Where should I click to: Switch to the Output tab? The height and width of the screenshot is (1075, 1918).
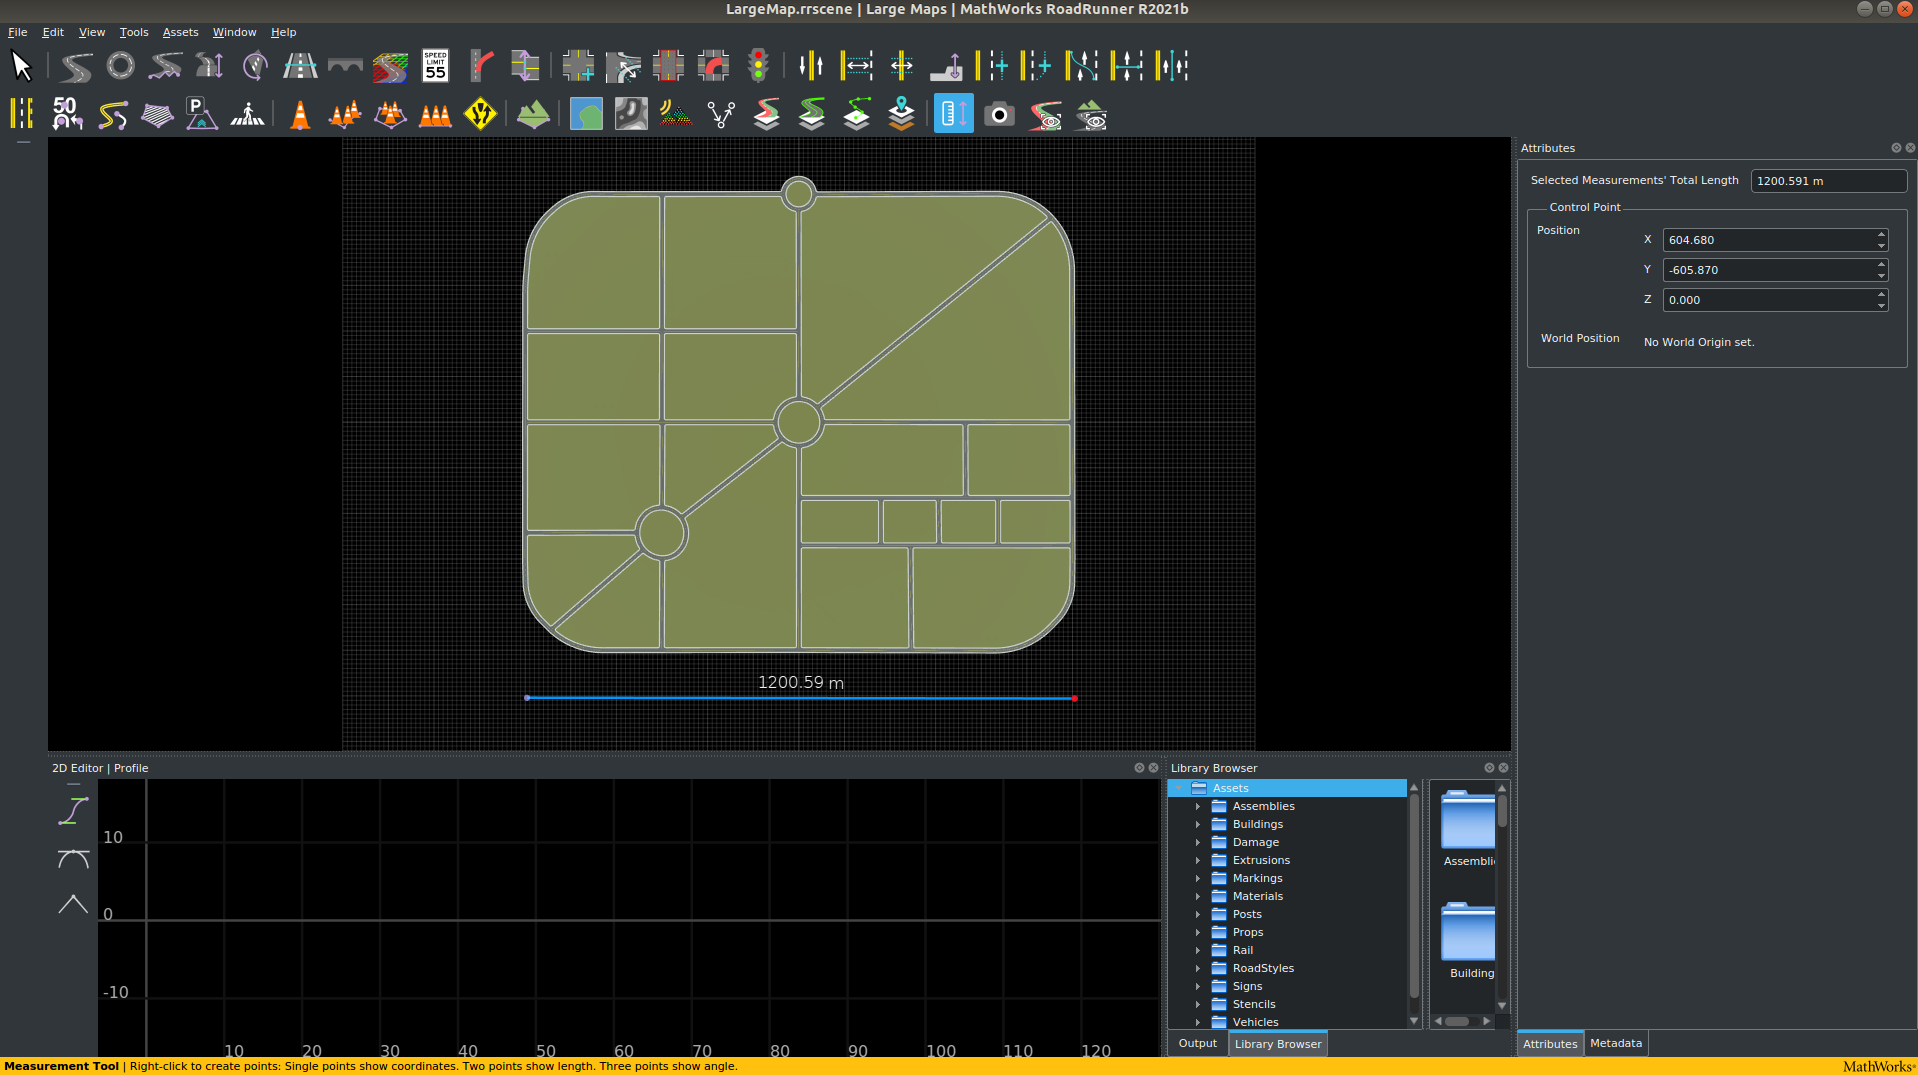pyautogui.click(x=1197, y=1043)
